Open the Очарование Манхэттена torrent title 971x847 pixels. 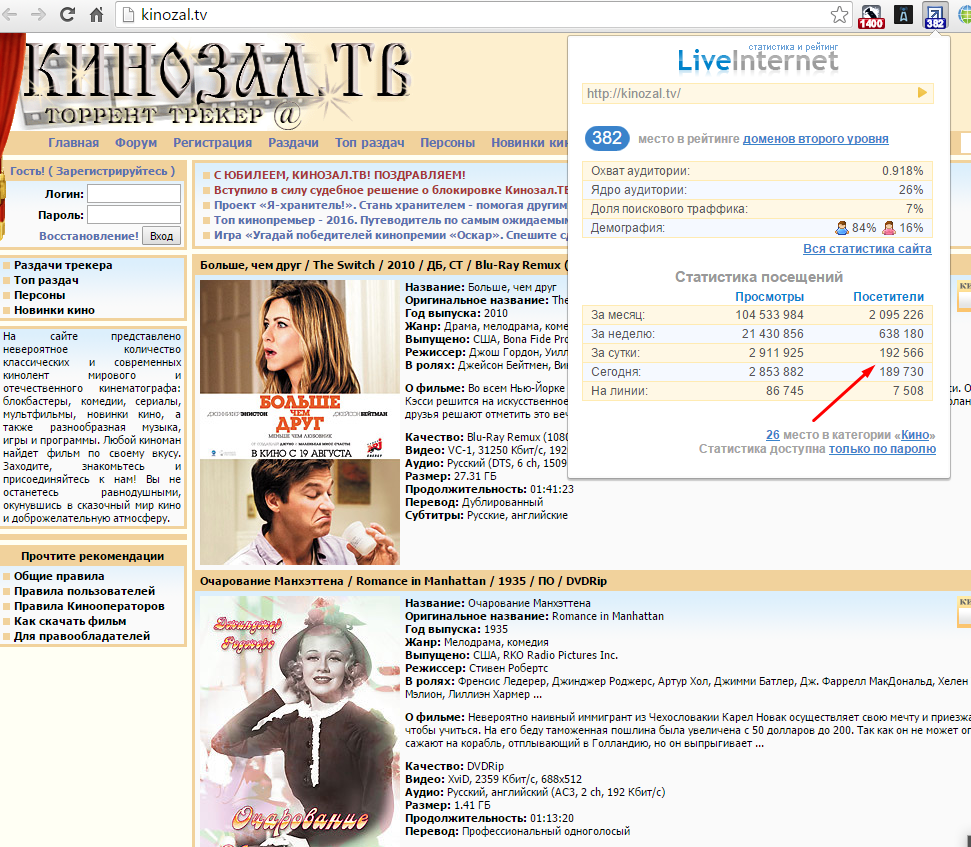pos(403,581)
